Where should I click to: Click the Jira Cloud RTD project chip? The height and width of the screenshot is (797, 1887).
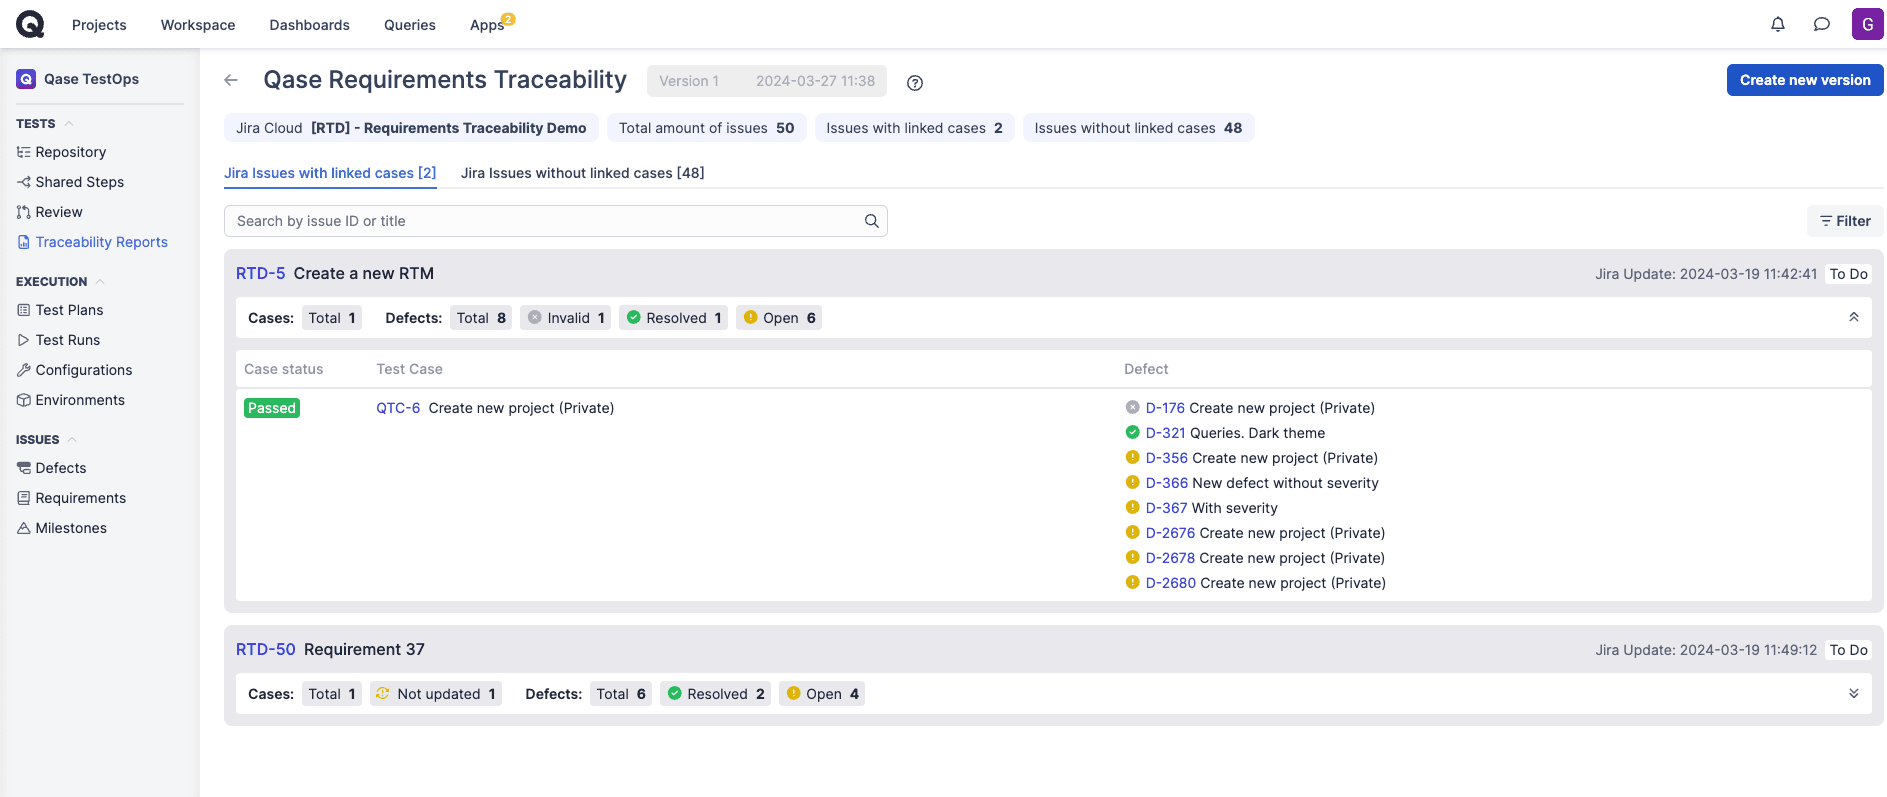tap(411, 128)
